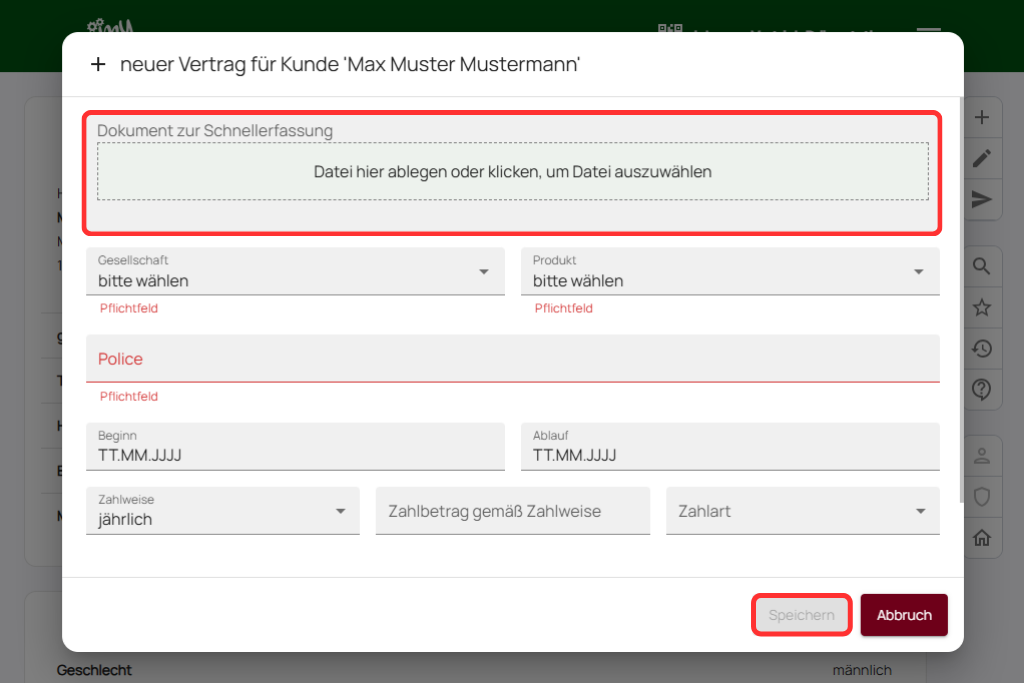Focus the Beginn date field
The width and height of the screenshot is (1024, 683).
[x=295, y=447]
